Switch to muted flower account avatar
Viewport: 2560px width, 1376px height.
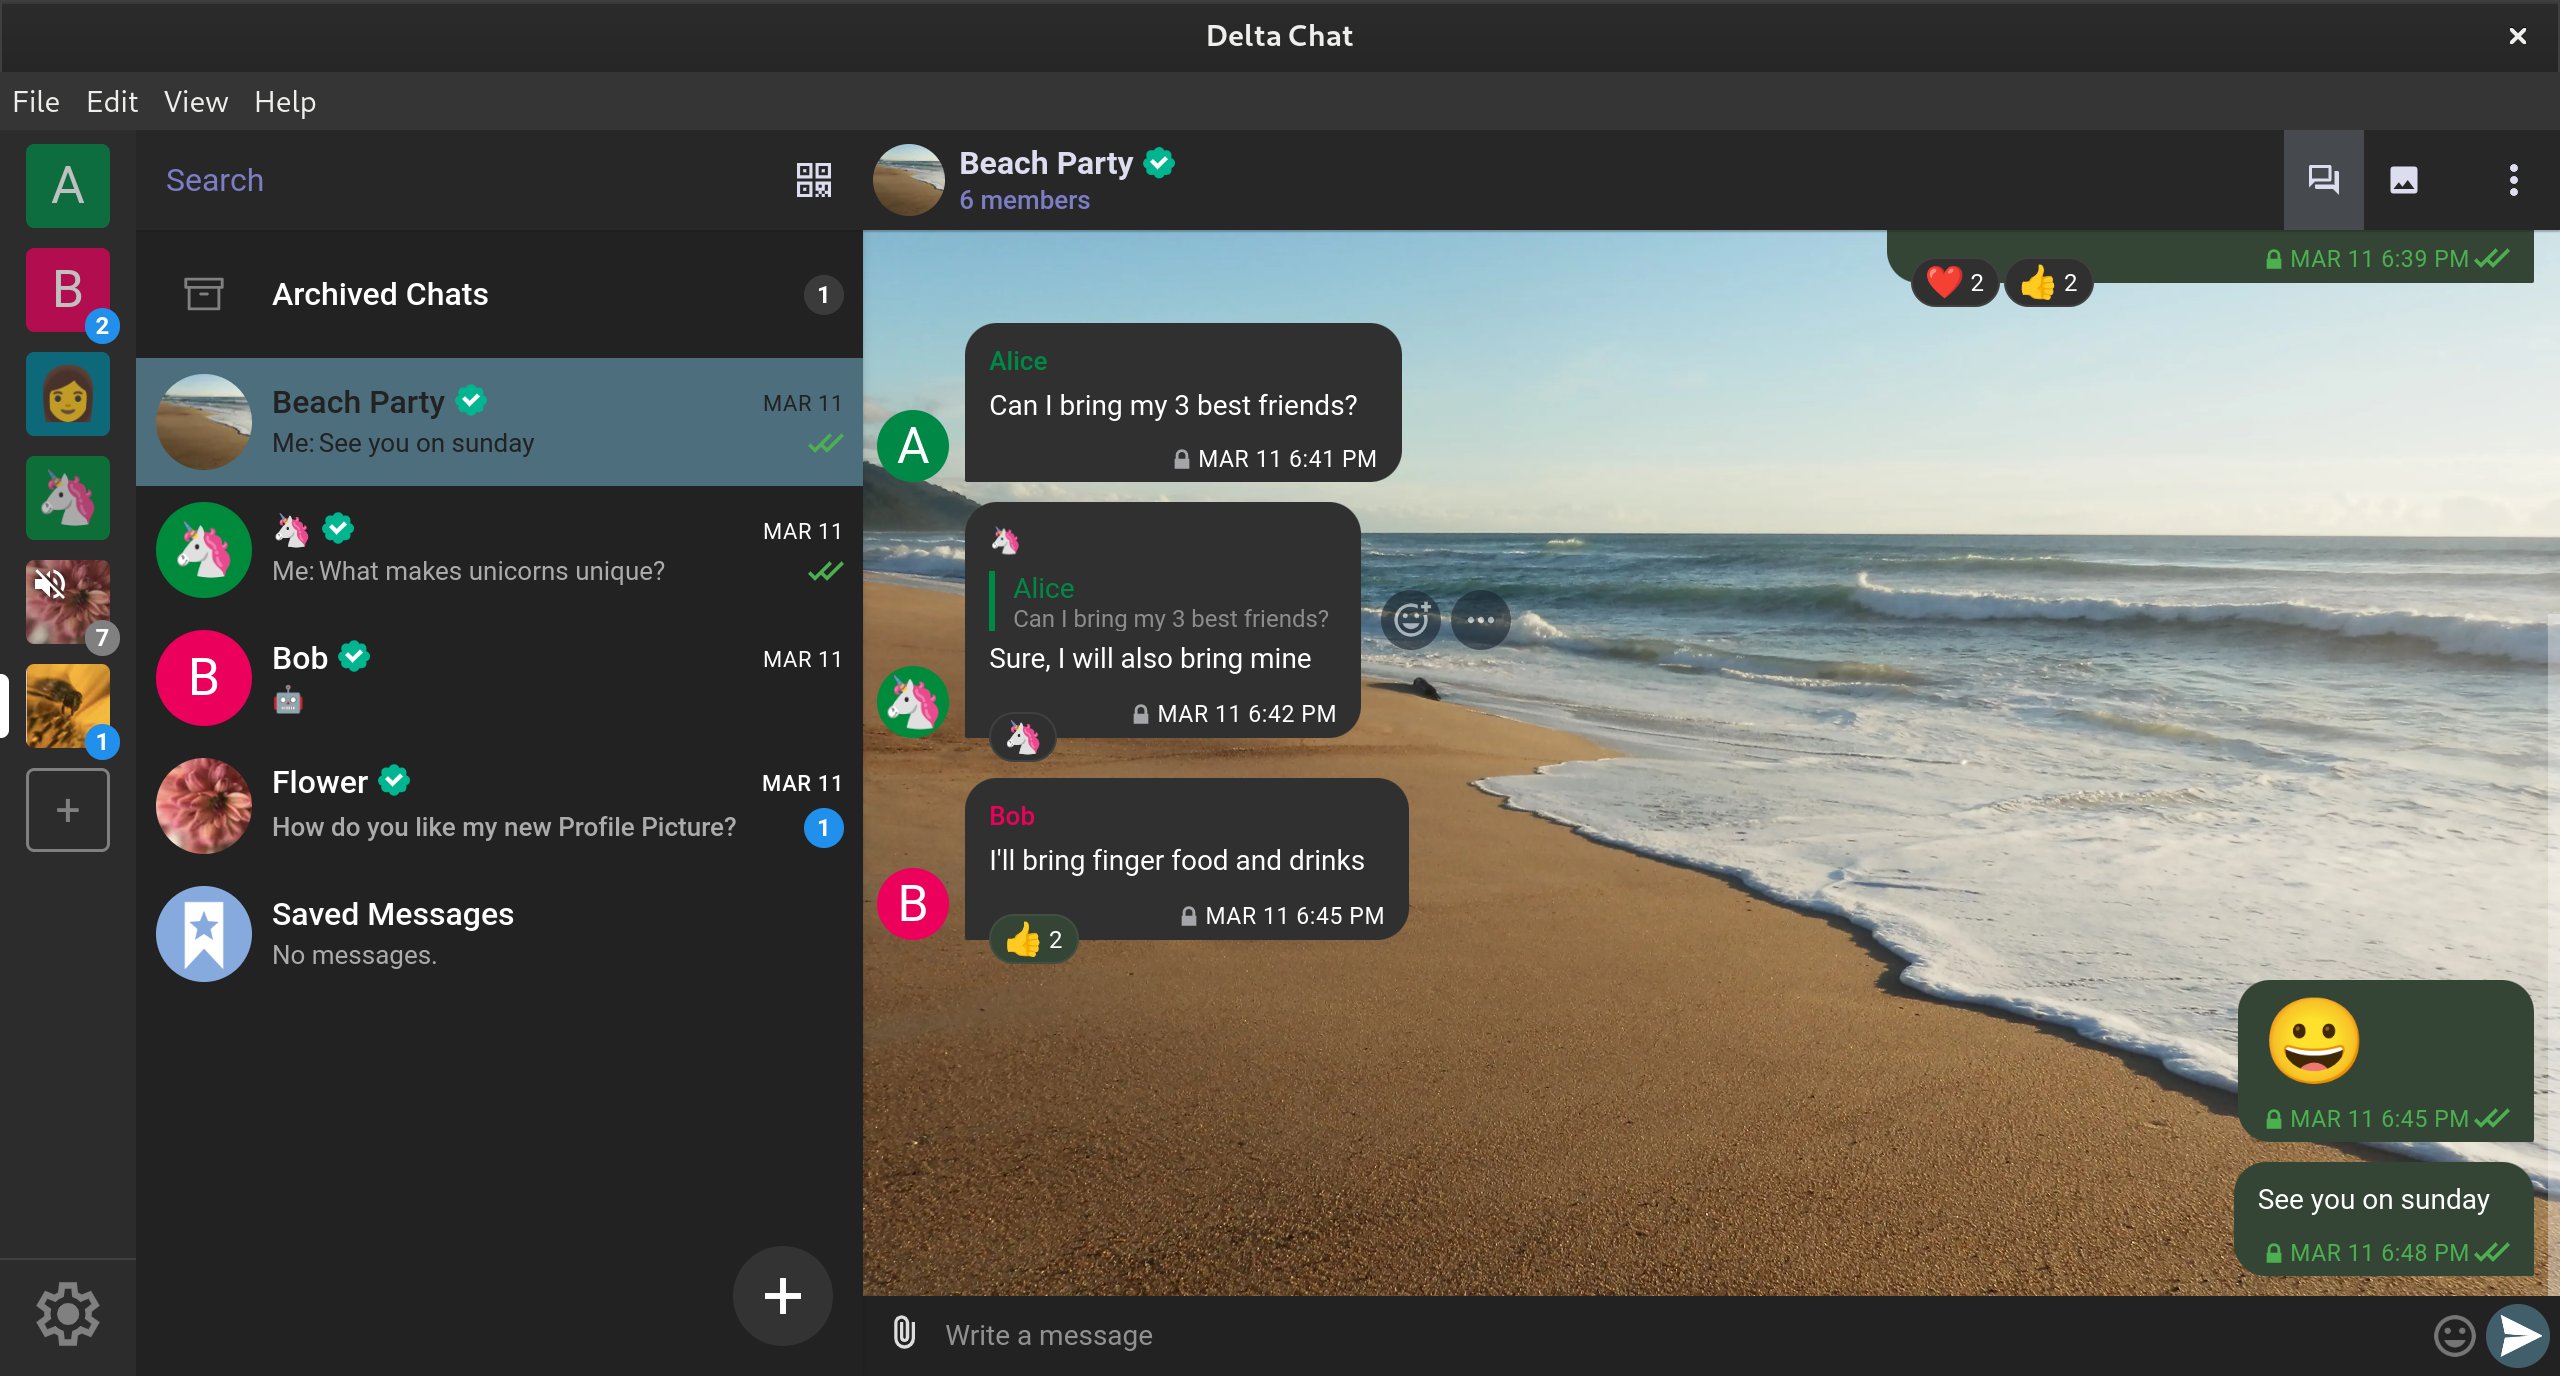[67, 600]
